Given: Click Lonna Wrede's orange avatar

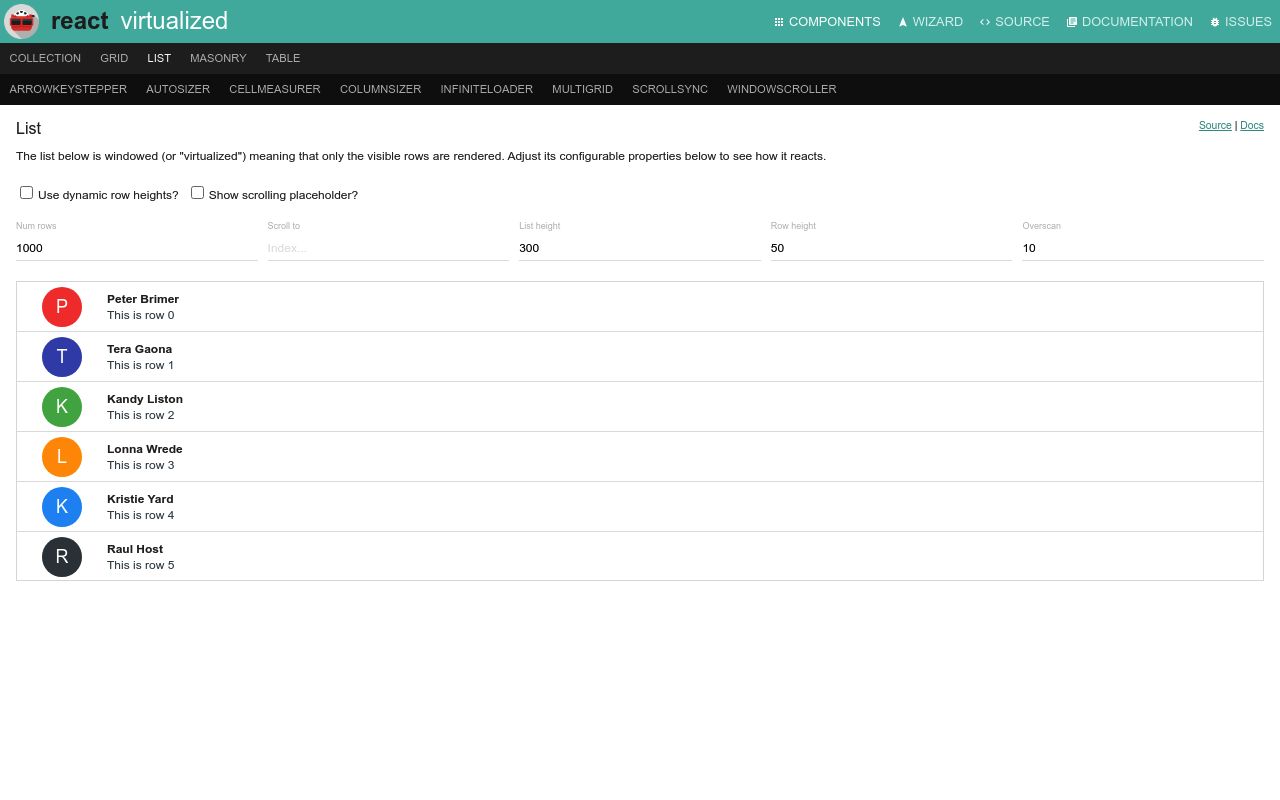Looking at the screenshot, I should pyautogui.click(x=62, y=457).
